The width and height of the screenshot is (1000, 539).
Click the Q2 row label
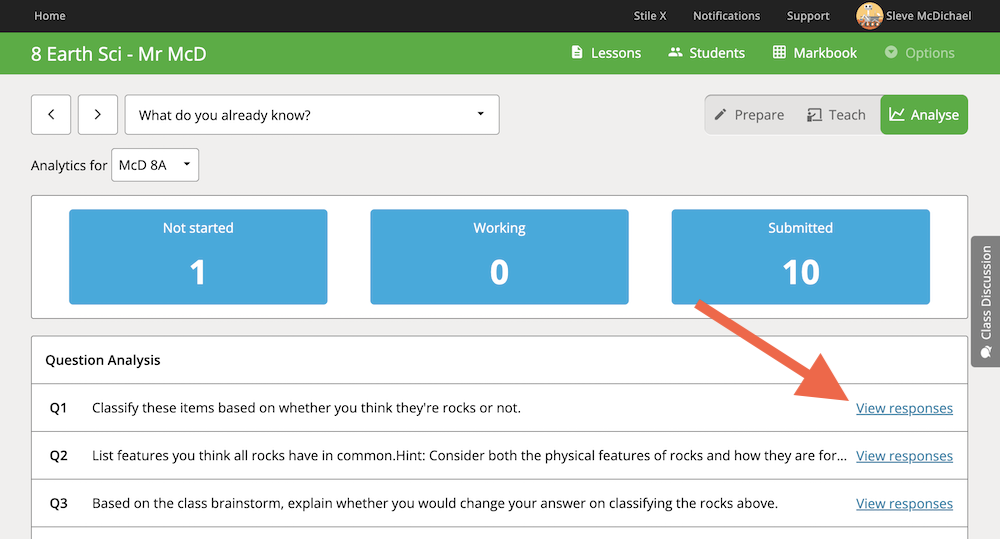point(58,456)
